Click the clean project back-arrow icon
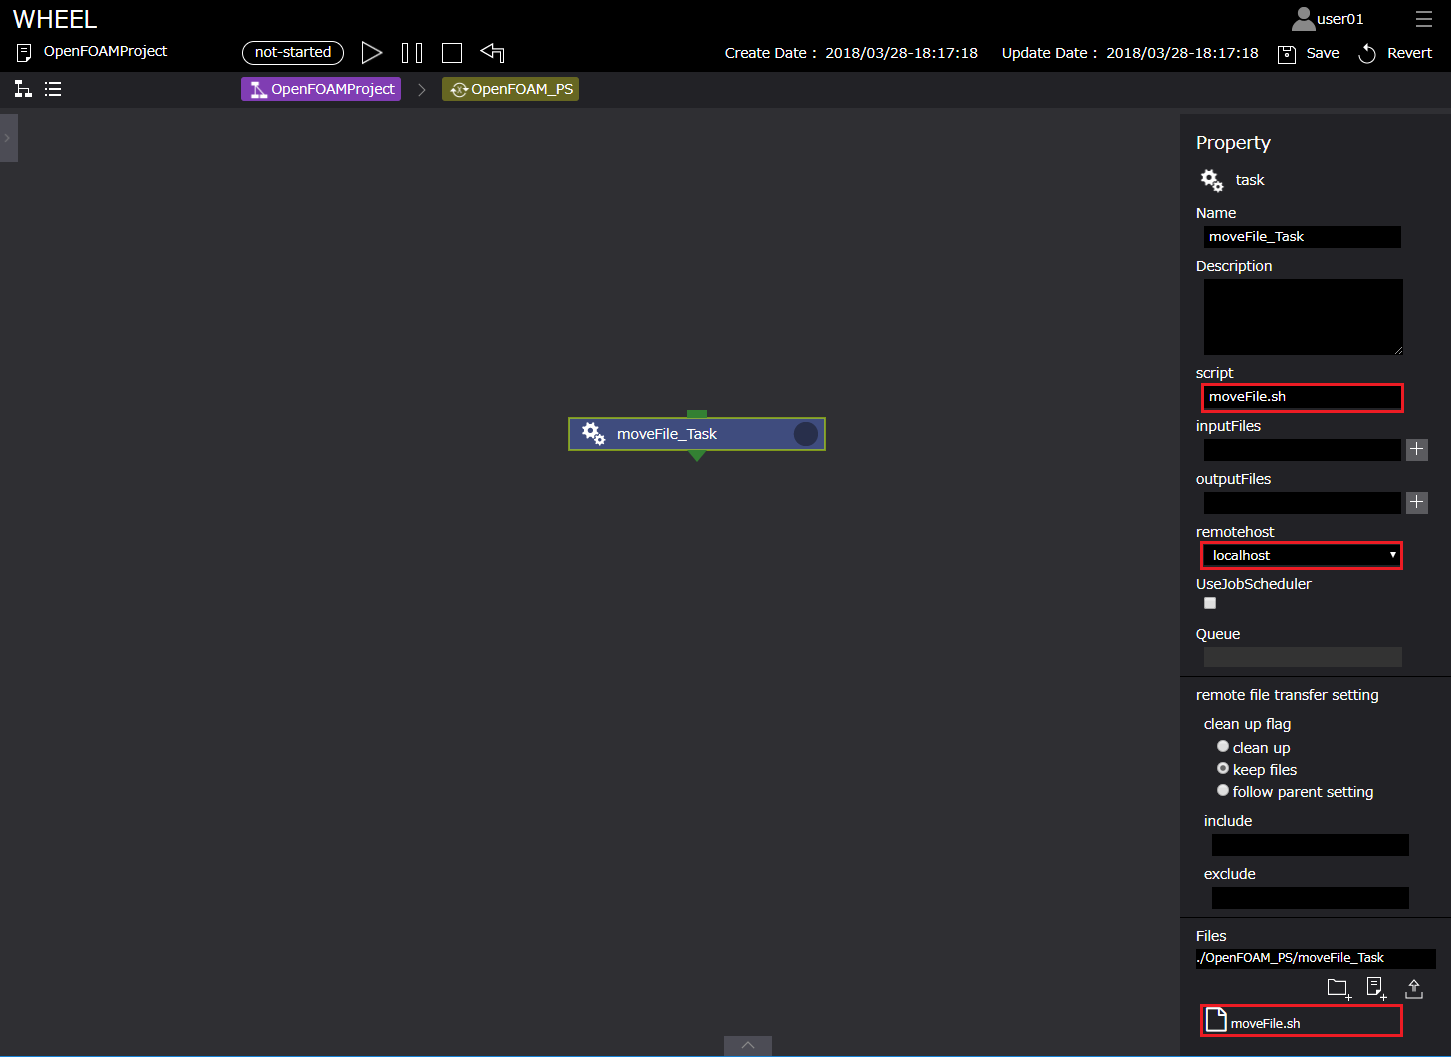 pos(492,53)
